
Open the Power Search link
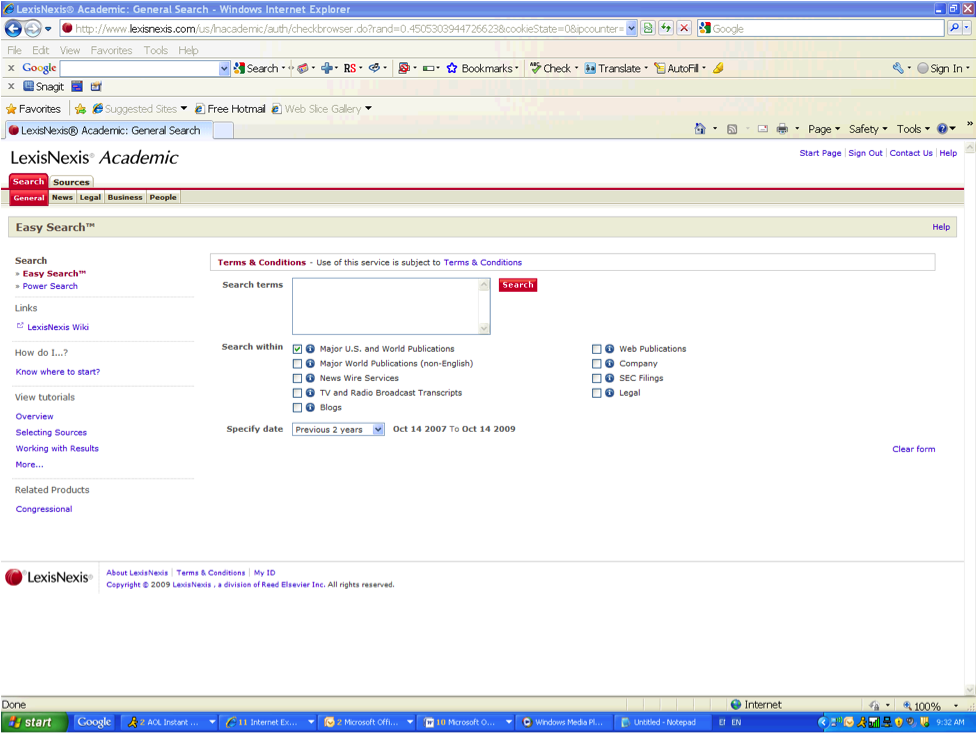50,286
